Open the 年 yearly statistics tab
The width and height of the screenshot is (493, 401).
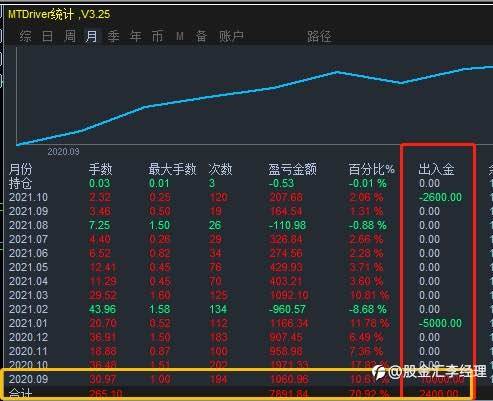point(135,36)
